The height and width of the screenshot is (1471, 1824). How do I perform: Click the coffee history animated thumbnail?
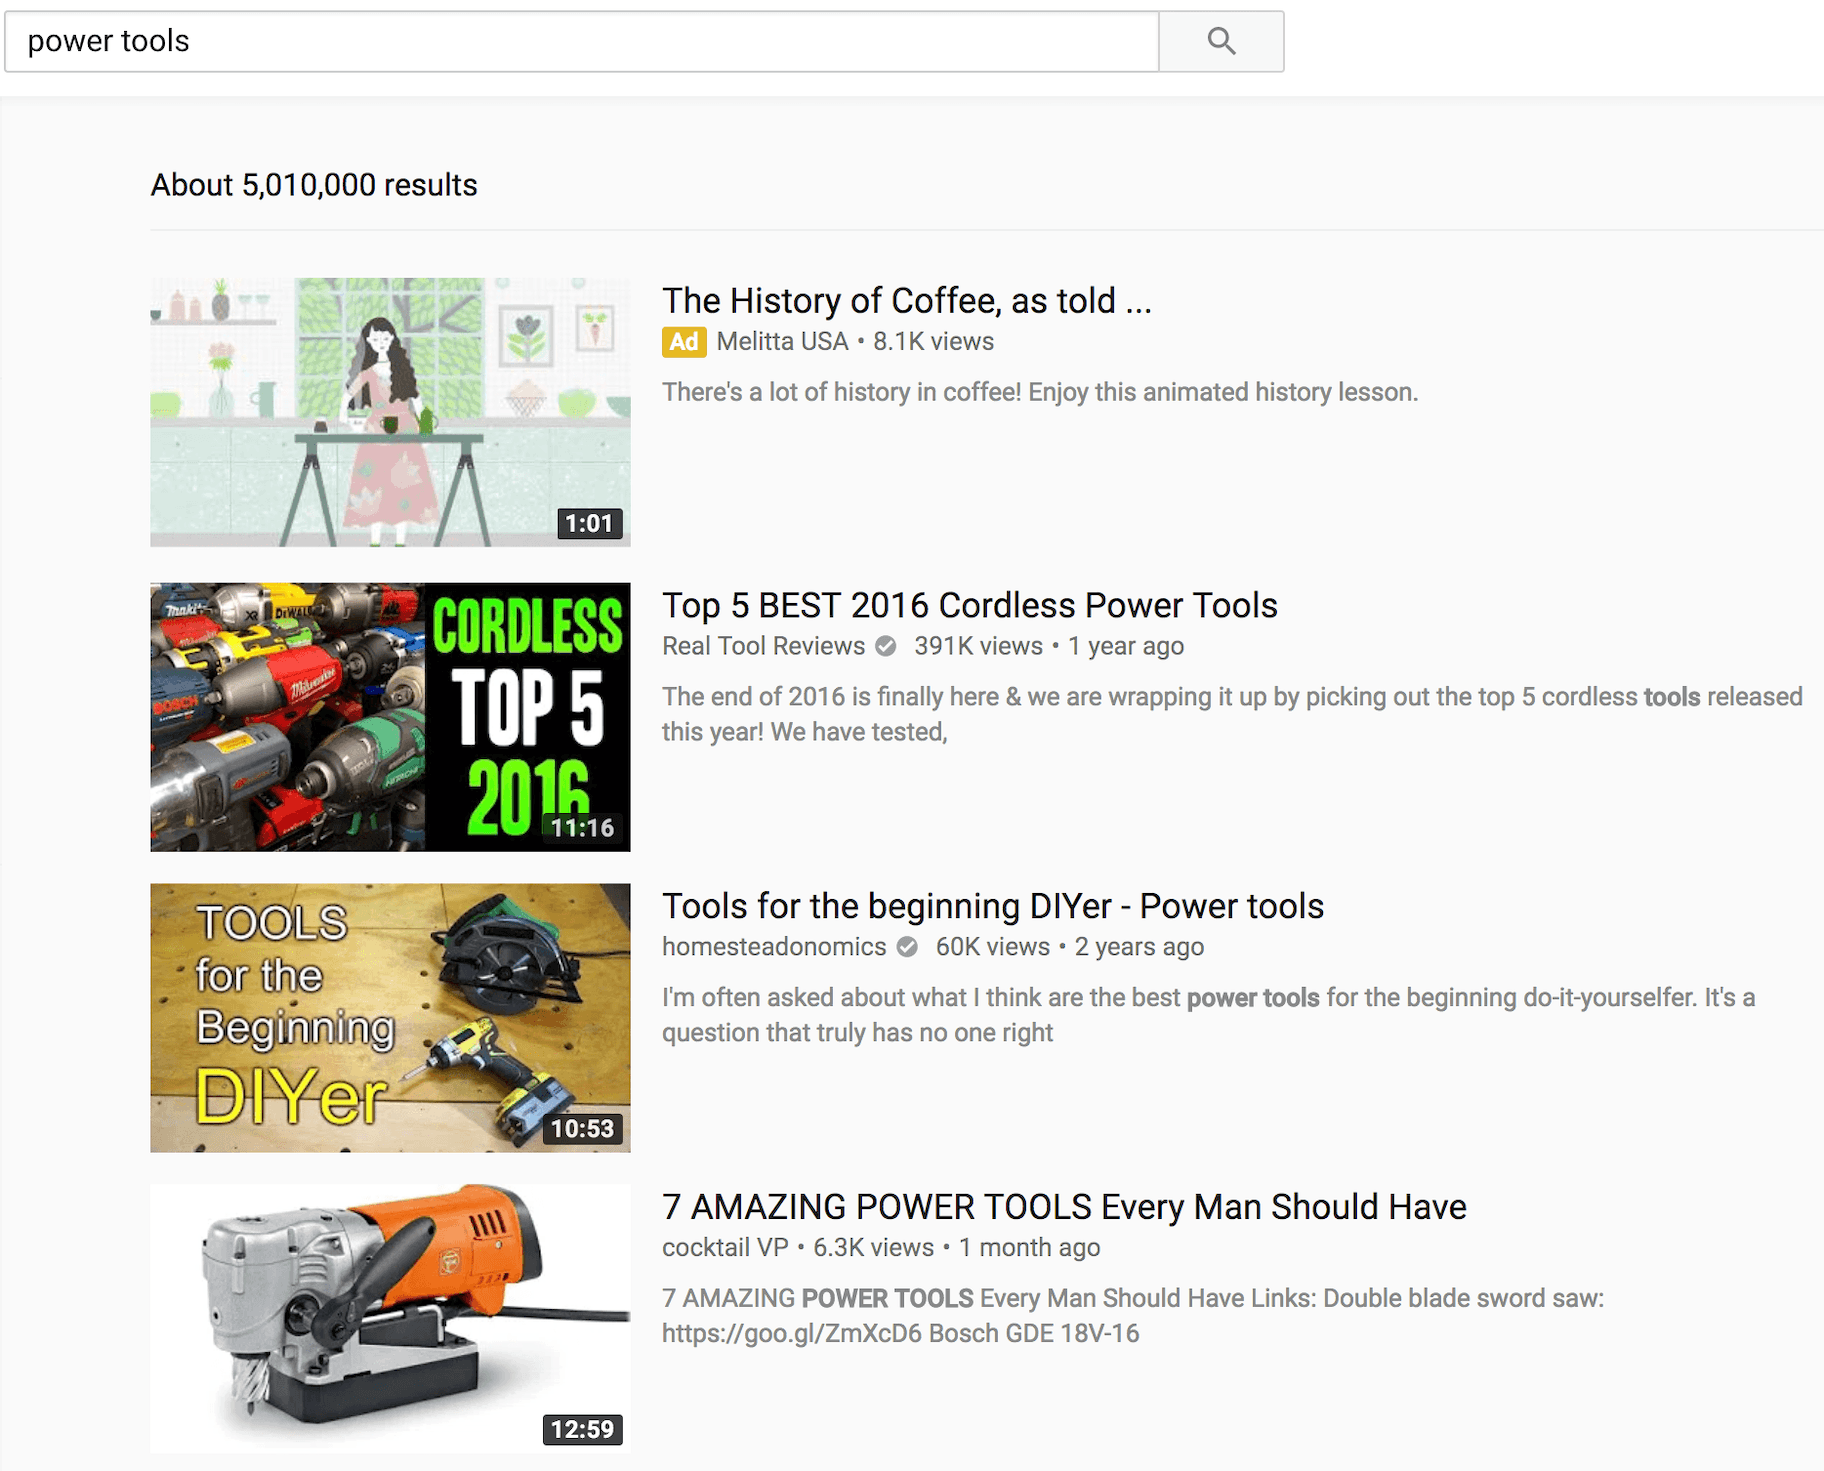point(390,411)
